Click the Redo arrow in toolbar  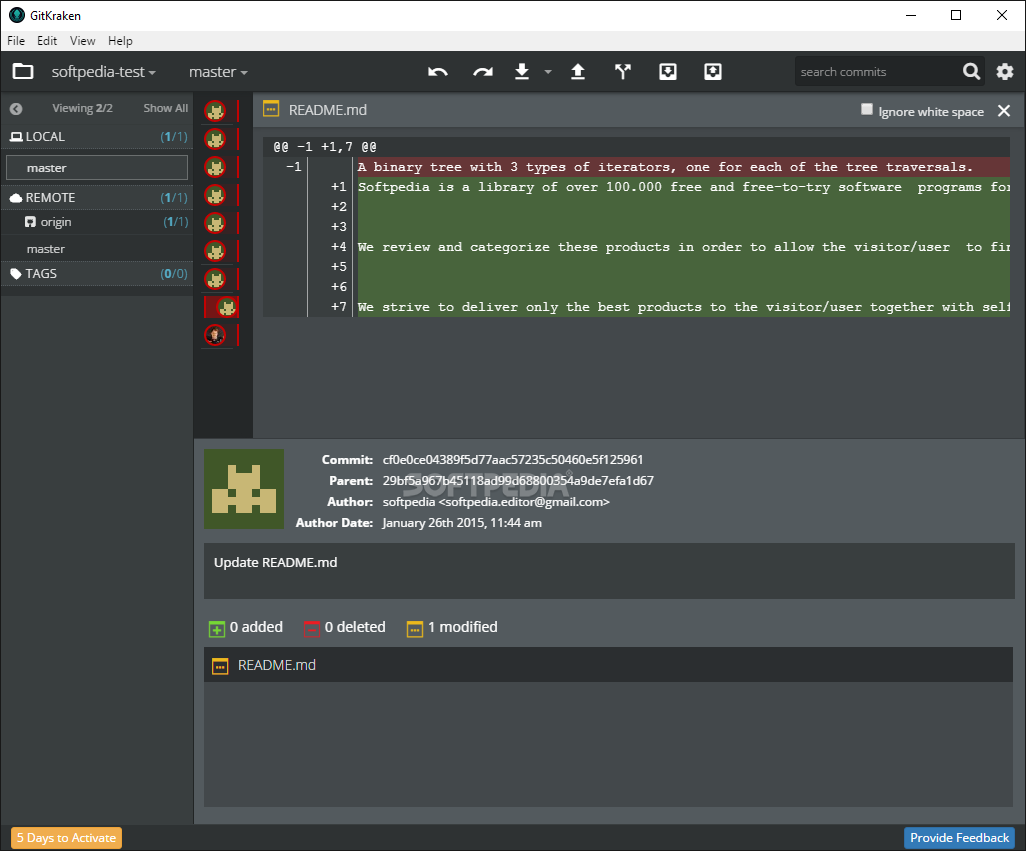pyautogui.click(x=483, y=72)
